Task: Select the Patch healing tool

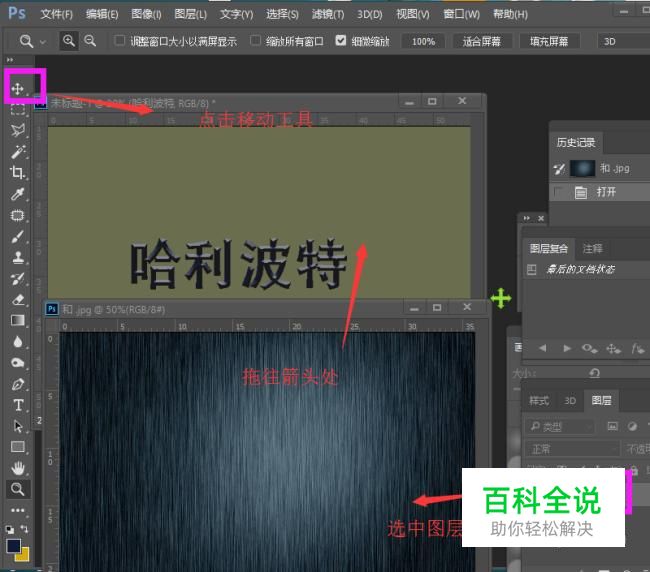Action: 17,215
